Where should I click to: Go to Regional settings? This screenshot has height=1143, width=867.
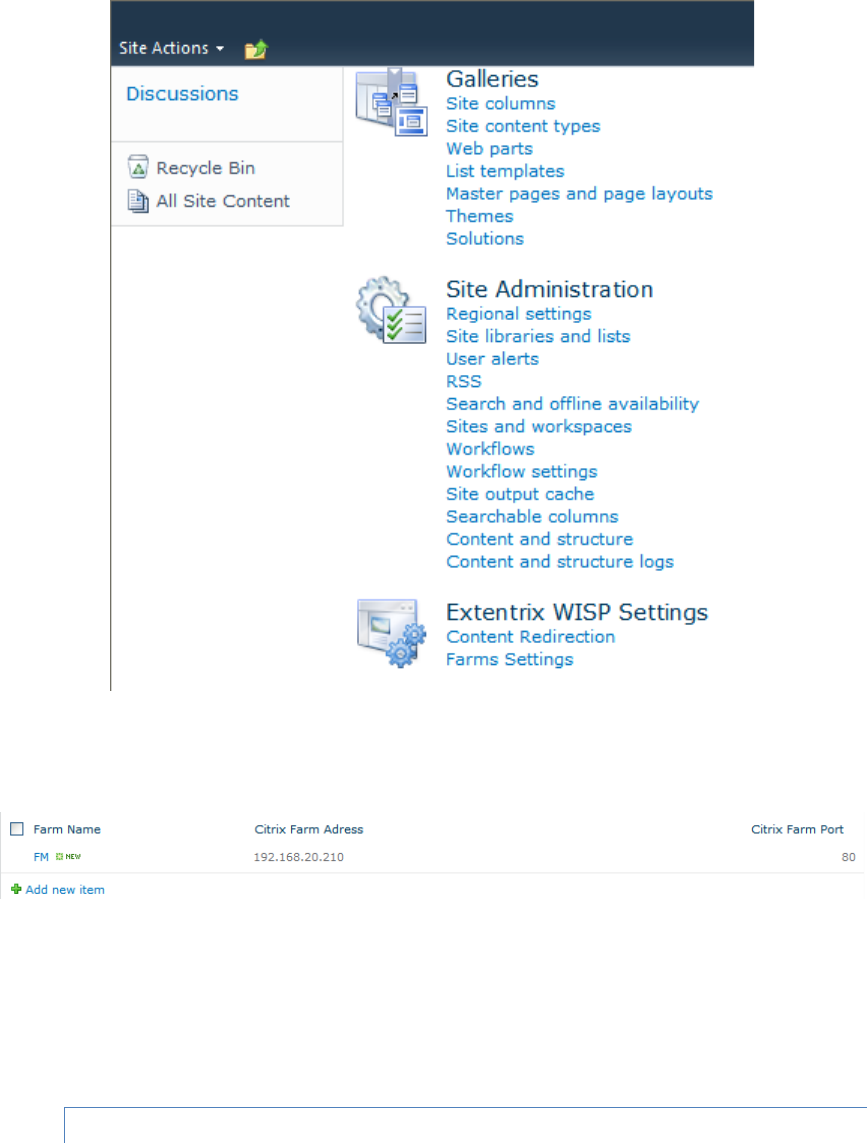pyautogui.click(x=518, y=314)
